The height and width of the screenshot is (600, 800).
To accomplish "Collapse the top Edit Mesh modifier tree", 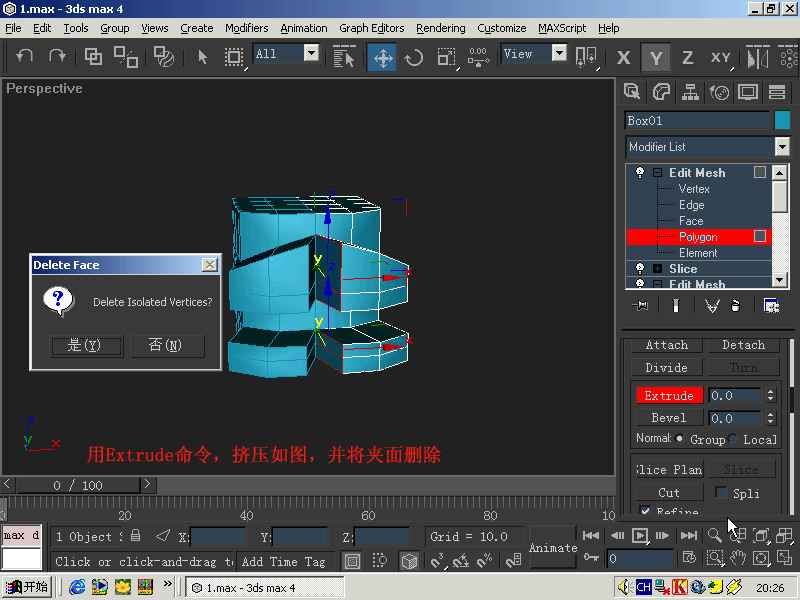I will point(658,172).
